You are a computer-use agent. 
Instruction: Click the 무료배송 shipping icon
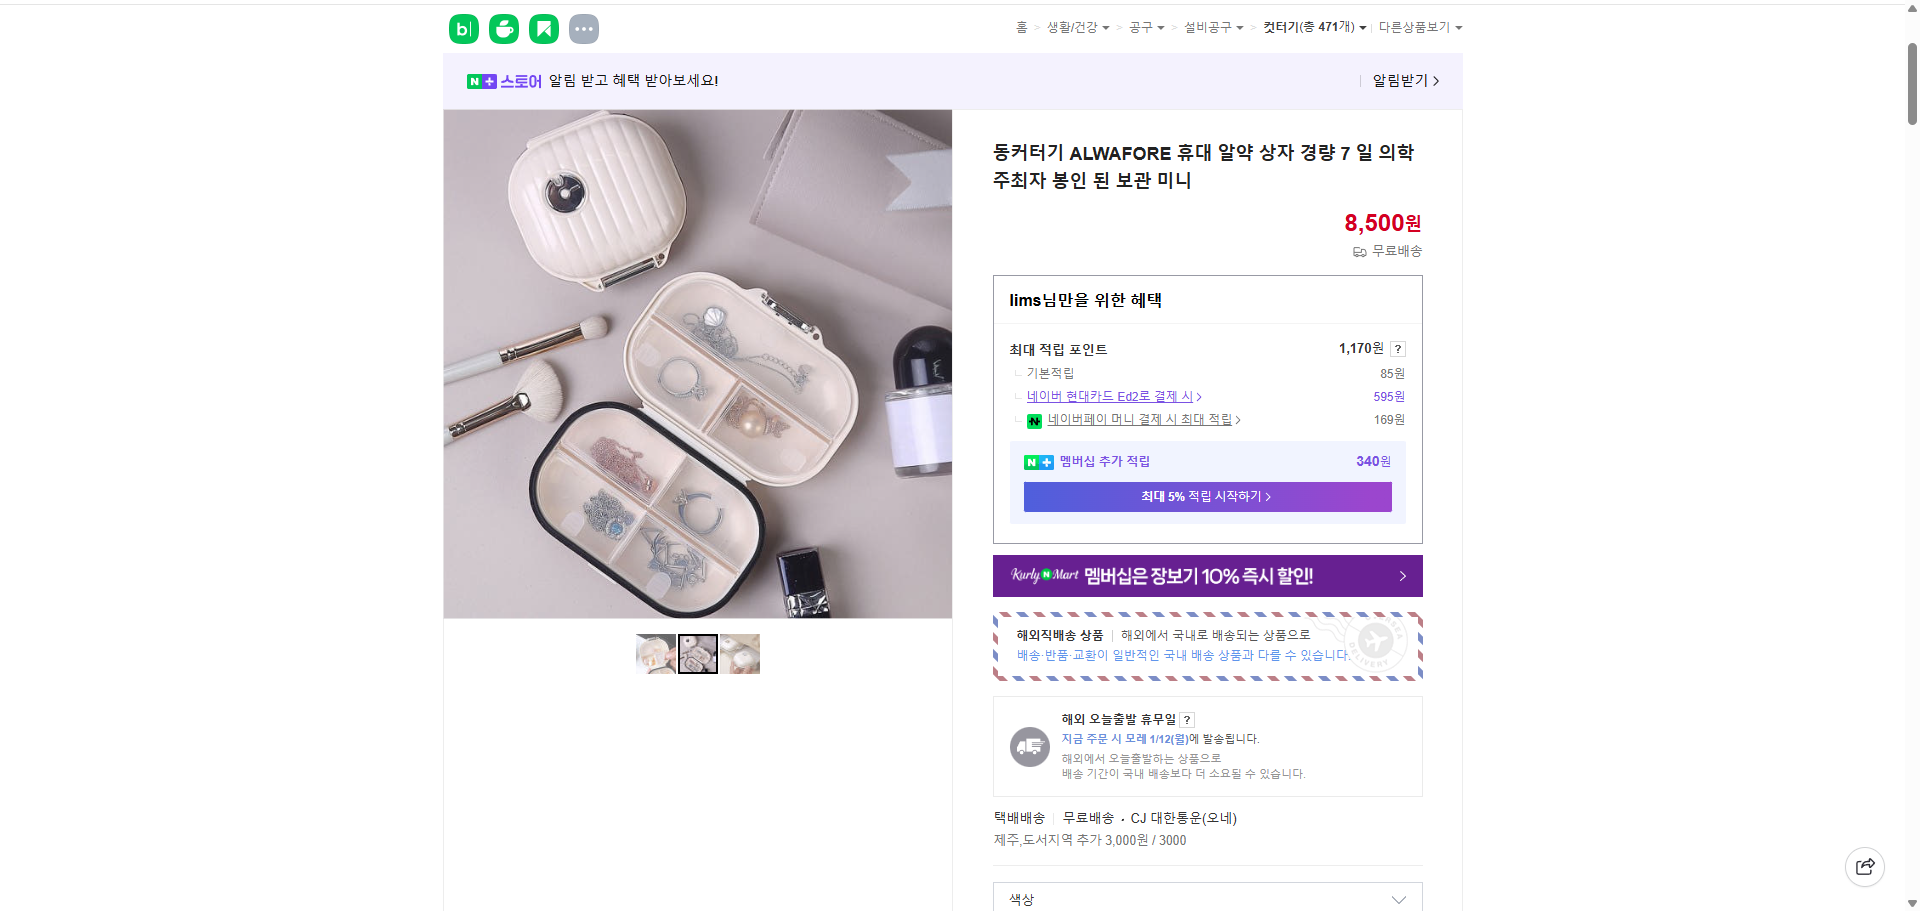point(1359,251)
